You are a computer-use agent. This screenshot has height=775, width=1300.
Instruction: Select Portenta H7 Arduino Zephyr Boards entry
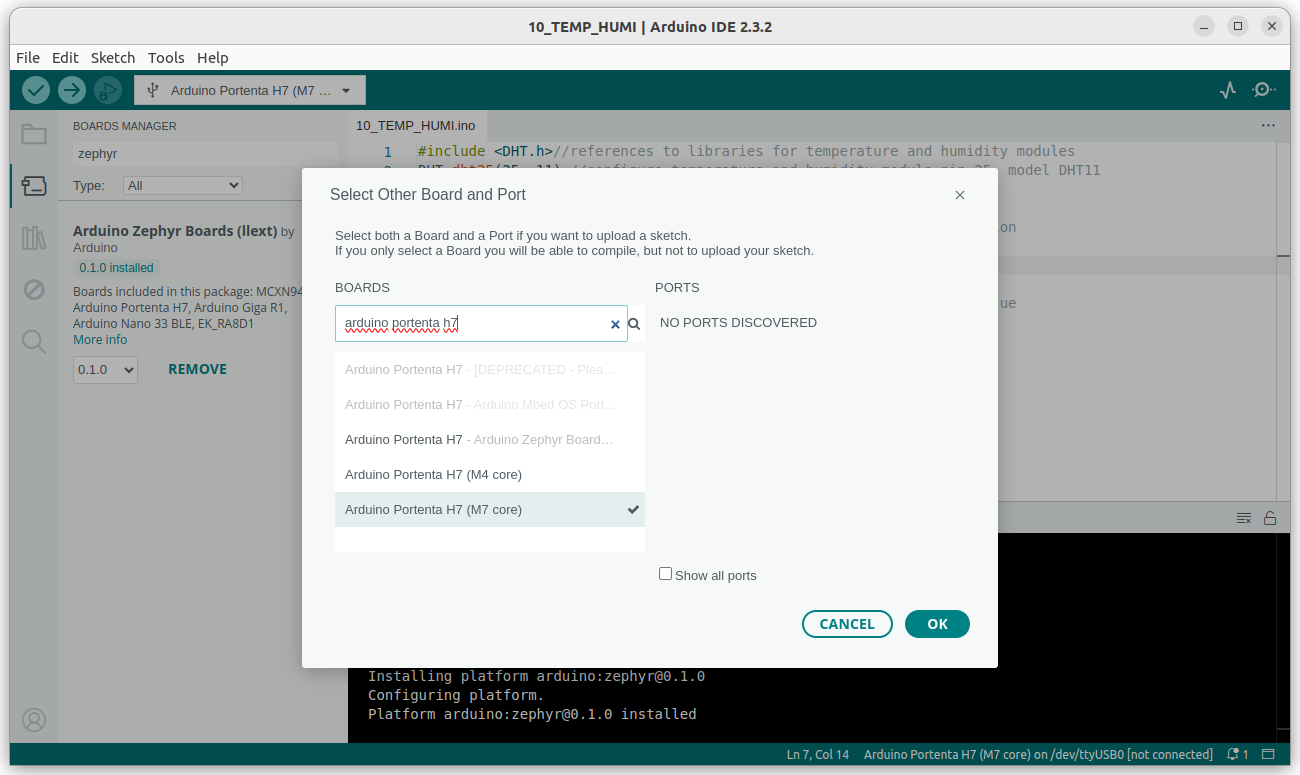490,440
